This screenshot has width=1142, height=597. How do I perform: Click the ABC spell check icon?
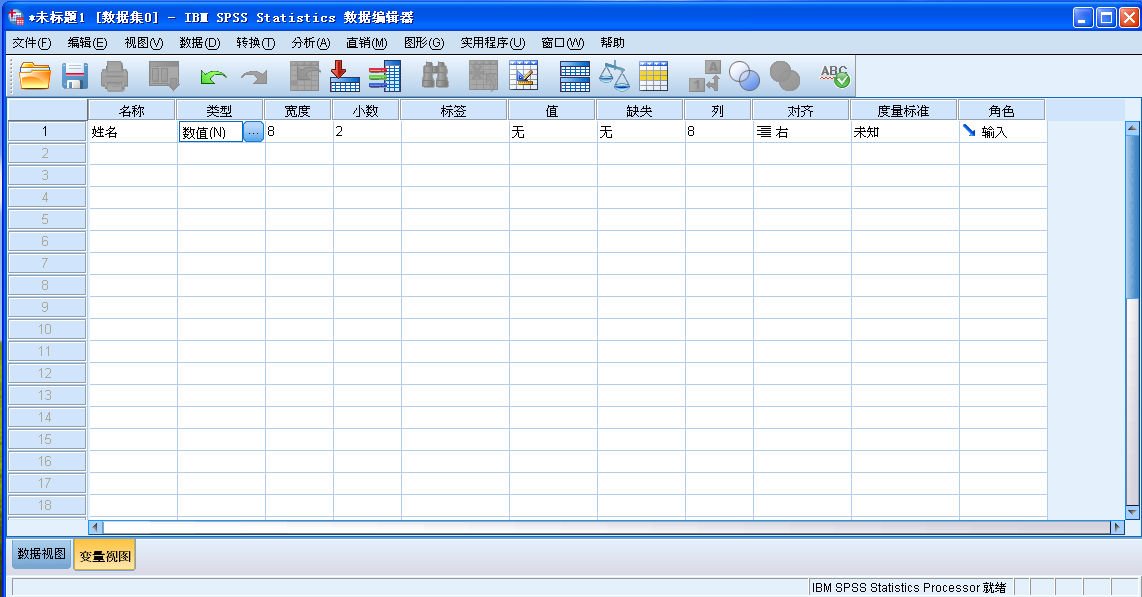coord(835,76)
